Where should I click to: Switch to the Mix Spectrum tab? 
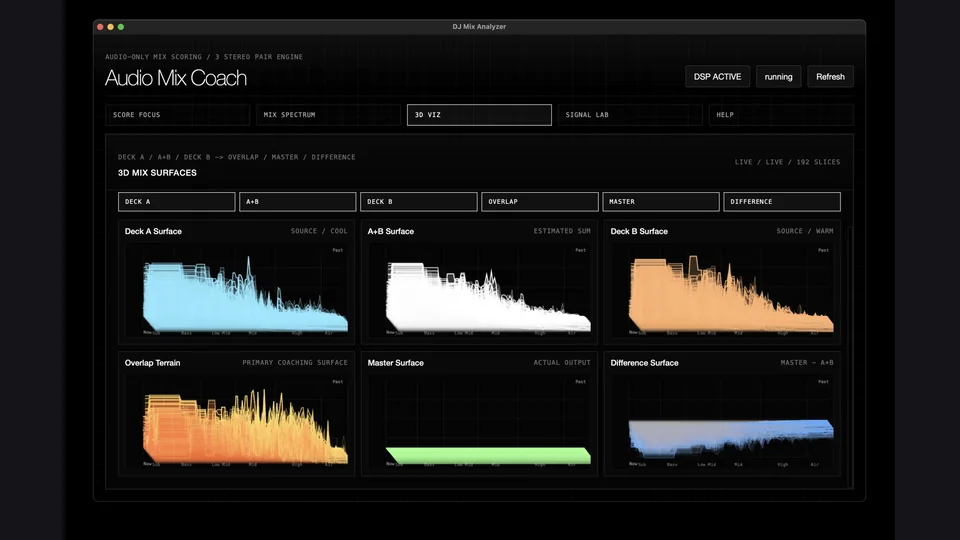[x=328, y=114]
